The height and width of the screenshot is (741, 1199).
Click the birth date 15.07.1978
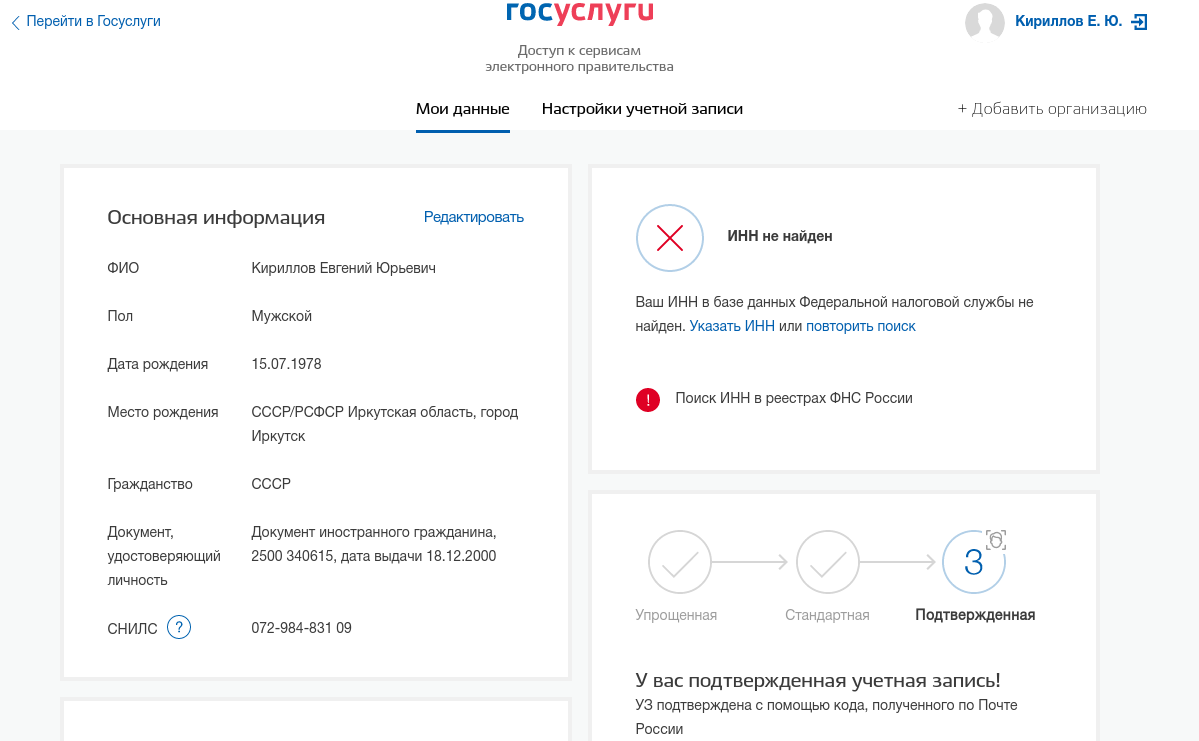(286, 364)
